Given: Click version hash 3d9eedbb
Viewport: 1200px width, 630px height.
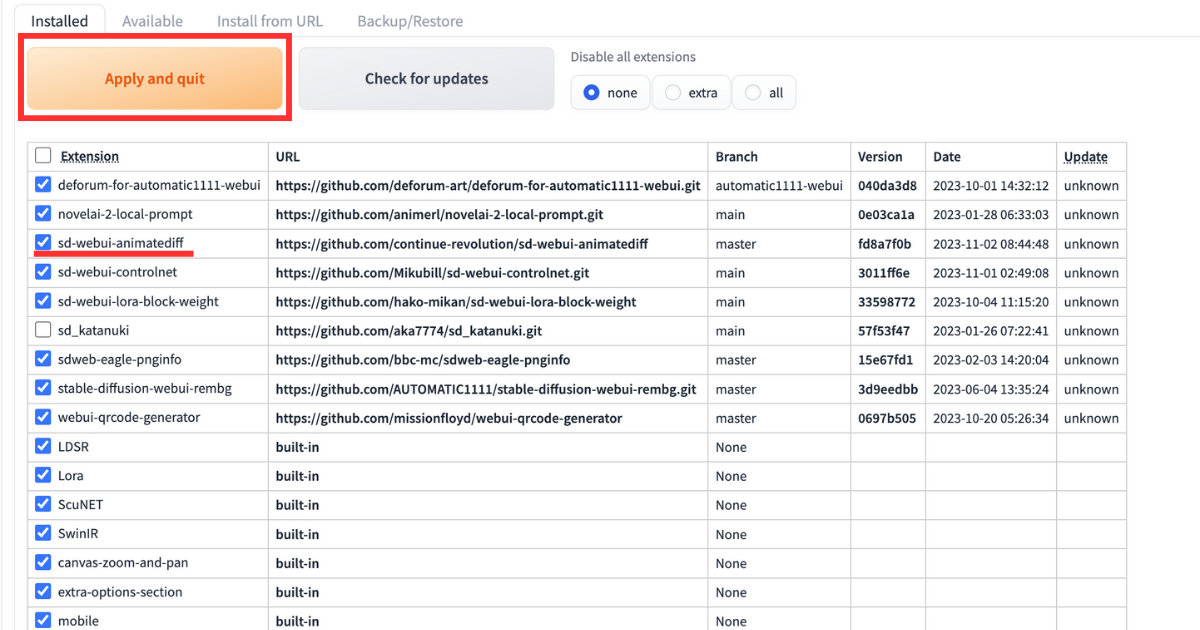Looking at the screenshot, I should (x=888, y=389).
